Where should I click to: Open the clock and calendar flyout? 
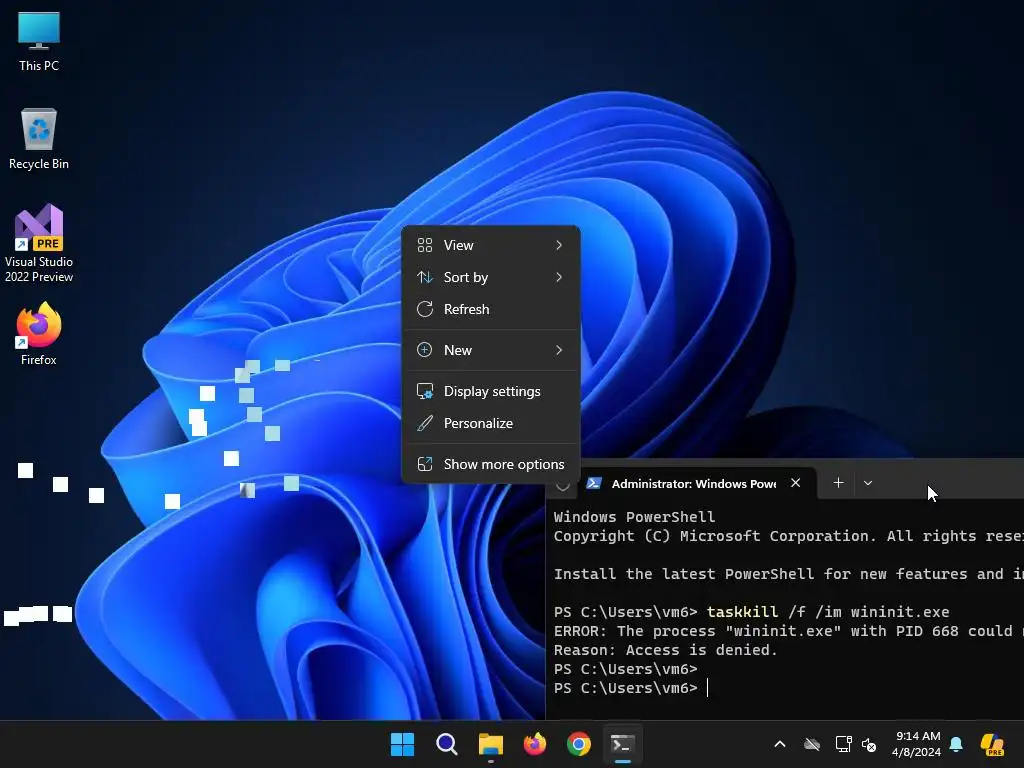[917, 744]
